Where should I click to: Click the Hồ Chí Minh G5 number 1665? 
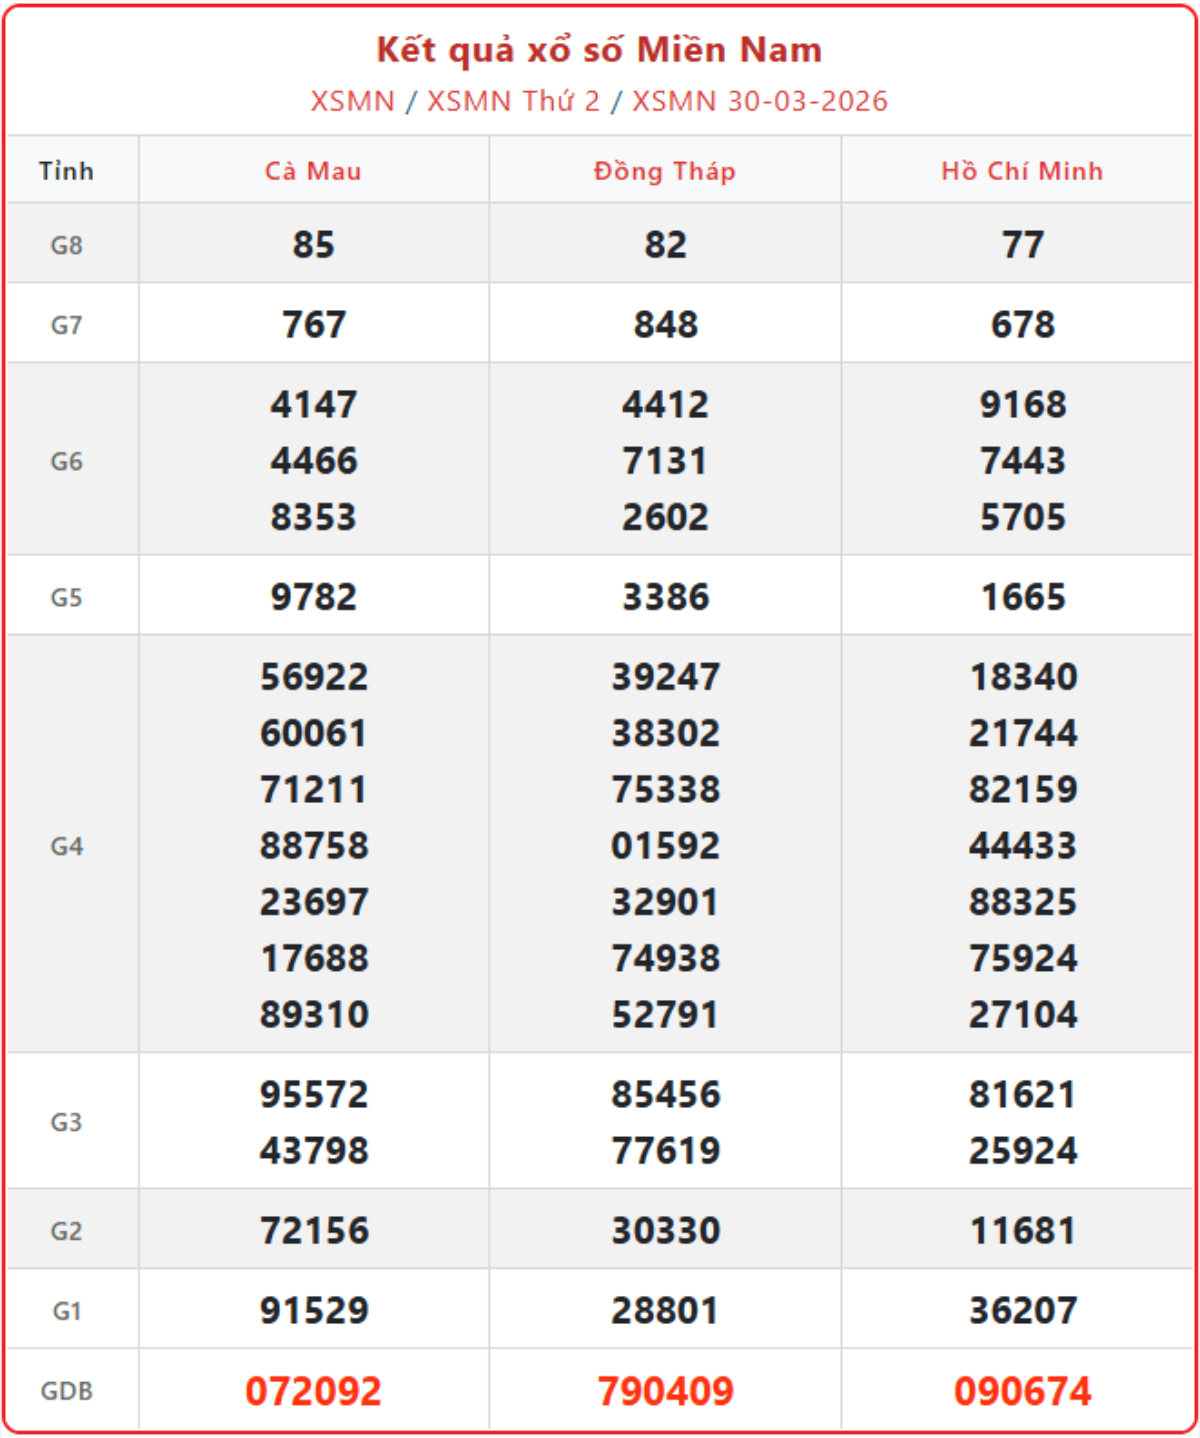pyautogui.click(x=1022, y=597)
